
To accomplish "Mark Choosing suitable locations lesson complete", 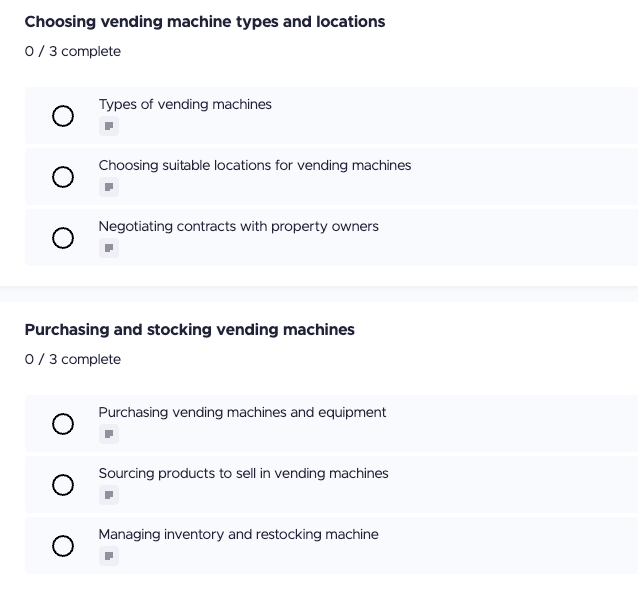I will (63, 177).
